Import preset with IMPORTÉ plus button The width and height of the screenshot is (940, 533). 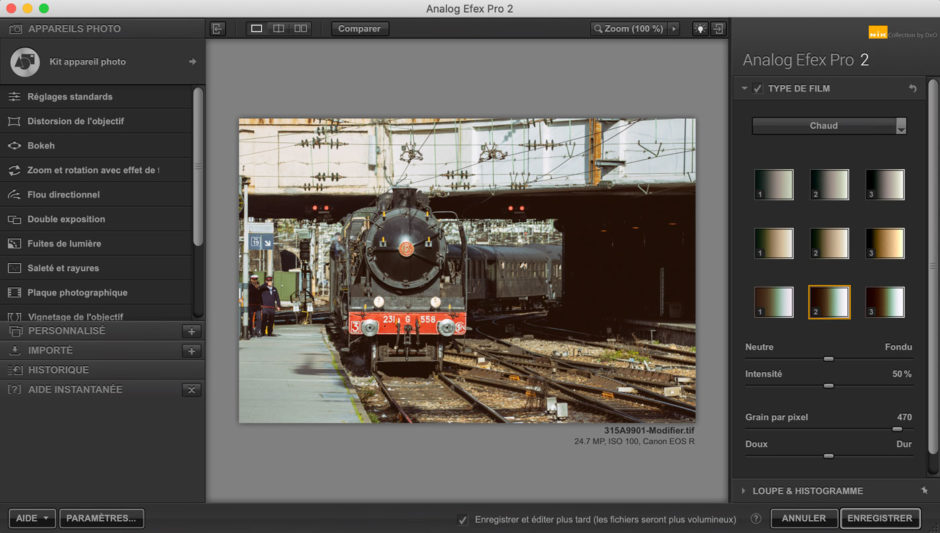[191, 351]
